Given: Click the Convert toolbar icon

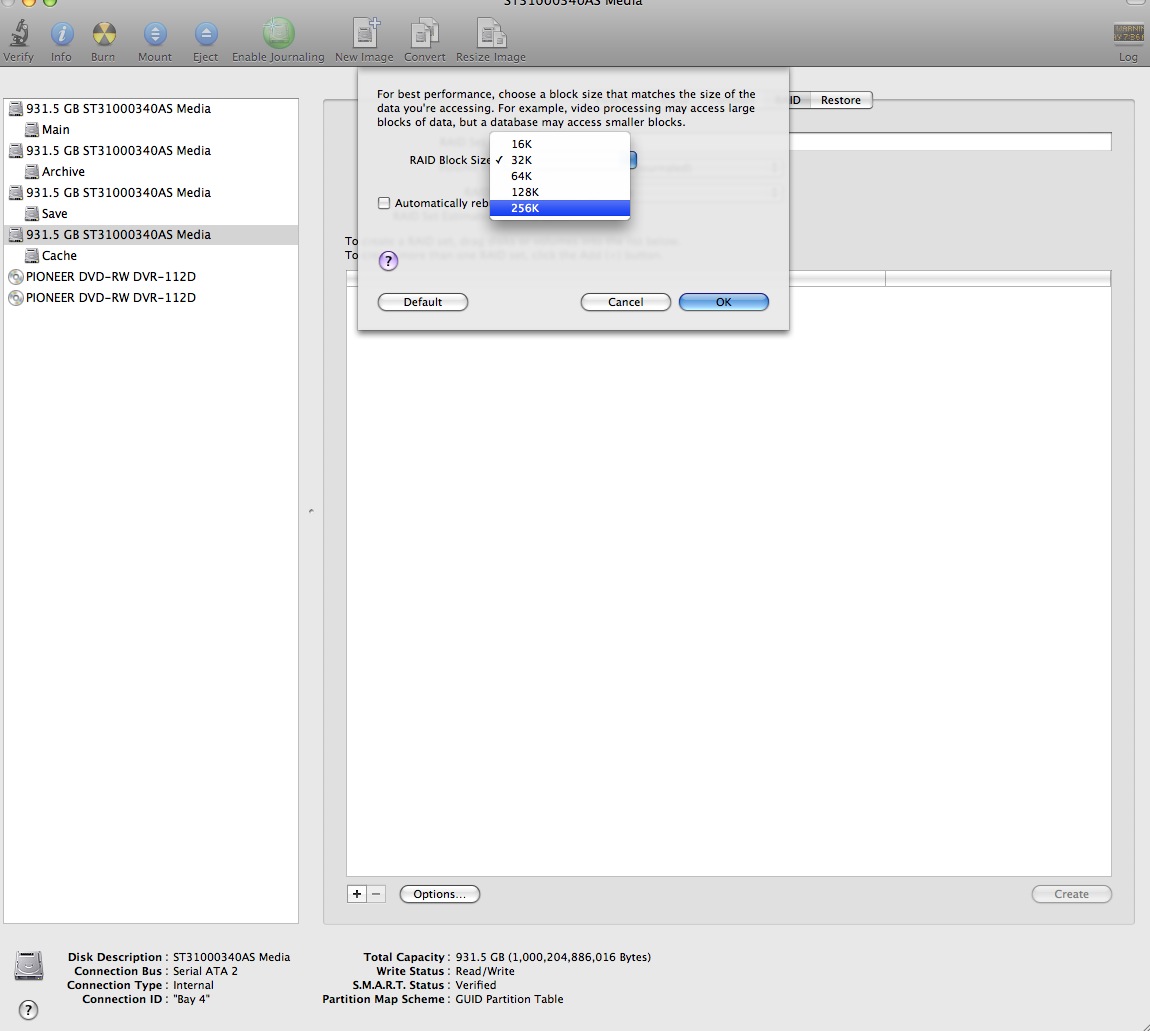Looking at the screenshot, I should click(x=424, y=34).
